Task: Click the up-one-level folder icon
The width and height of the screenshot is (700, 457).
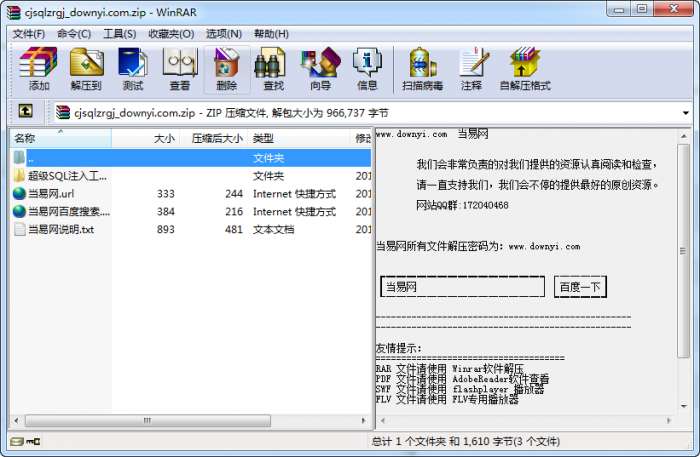Action: (x=25, y=111)
